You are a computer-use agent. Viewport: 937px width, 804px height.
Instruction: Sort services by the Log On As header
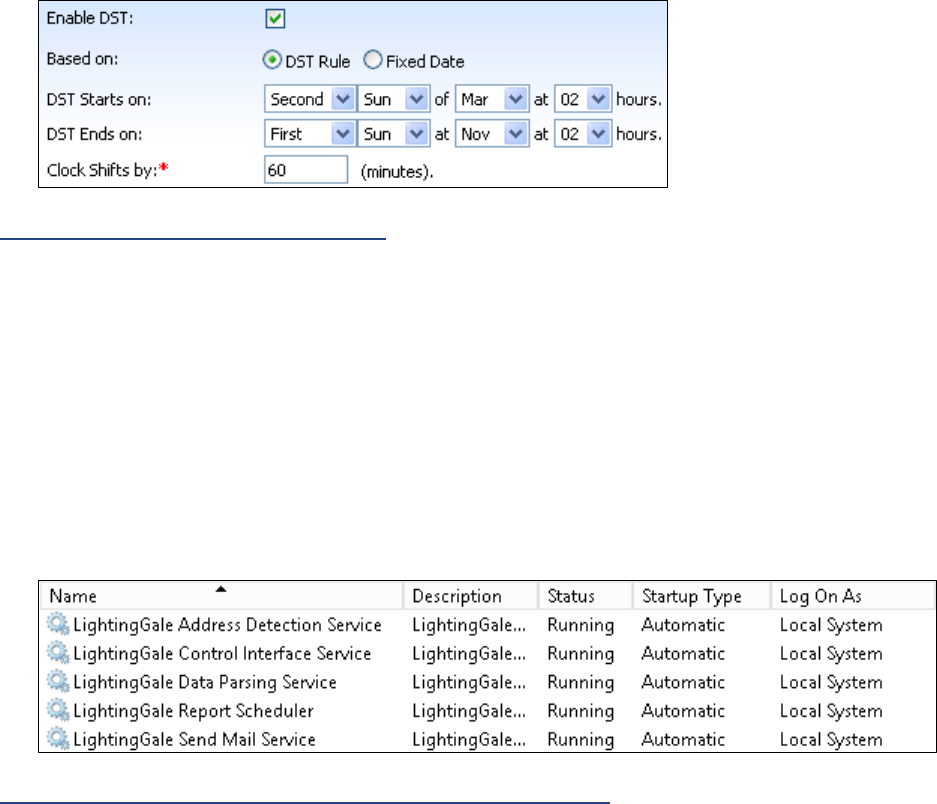[x=853, y=596]
